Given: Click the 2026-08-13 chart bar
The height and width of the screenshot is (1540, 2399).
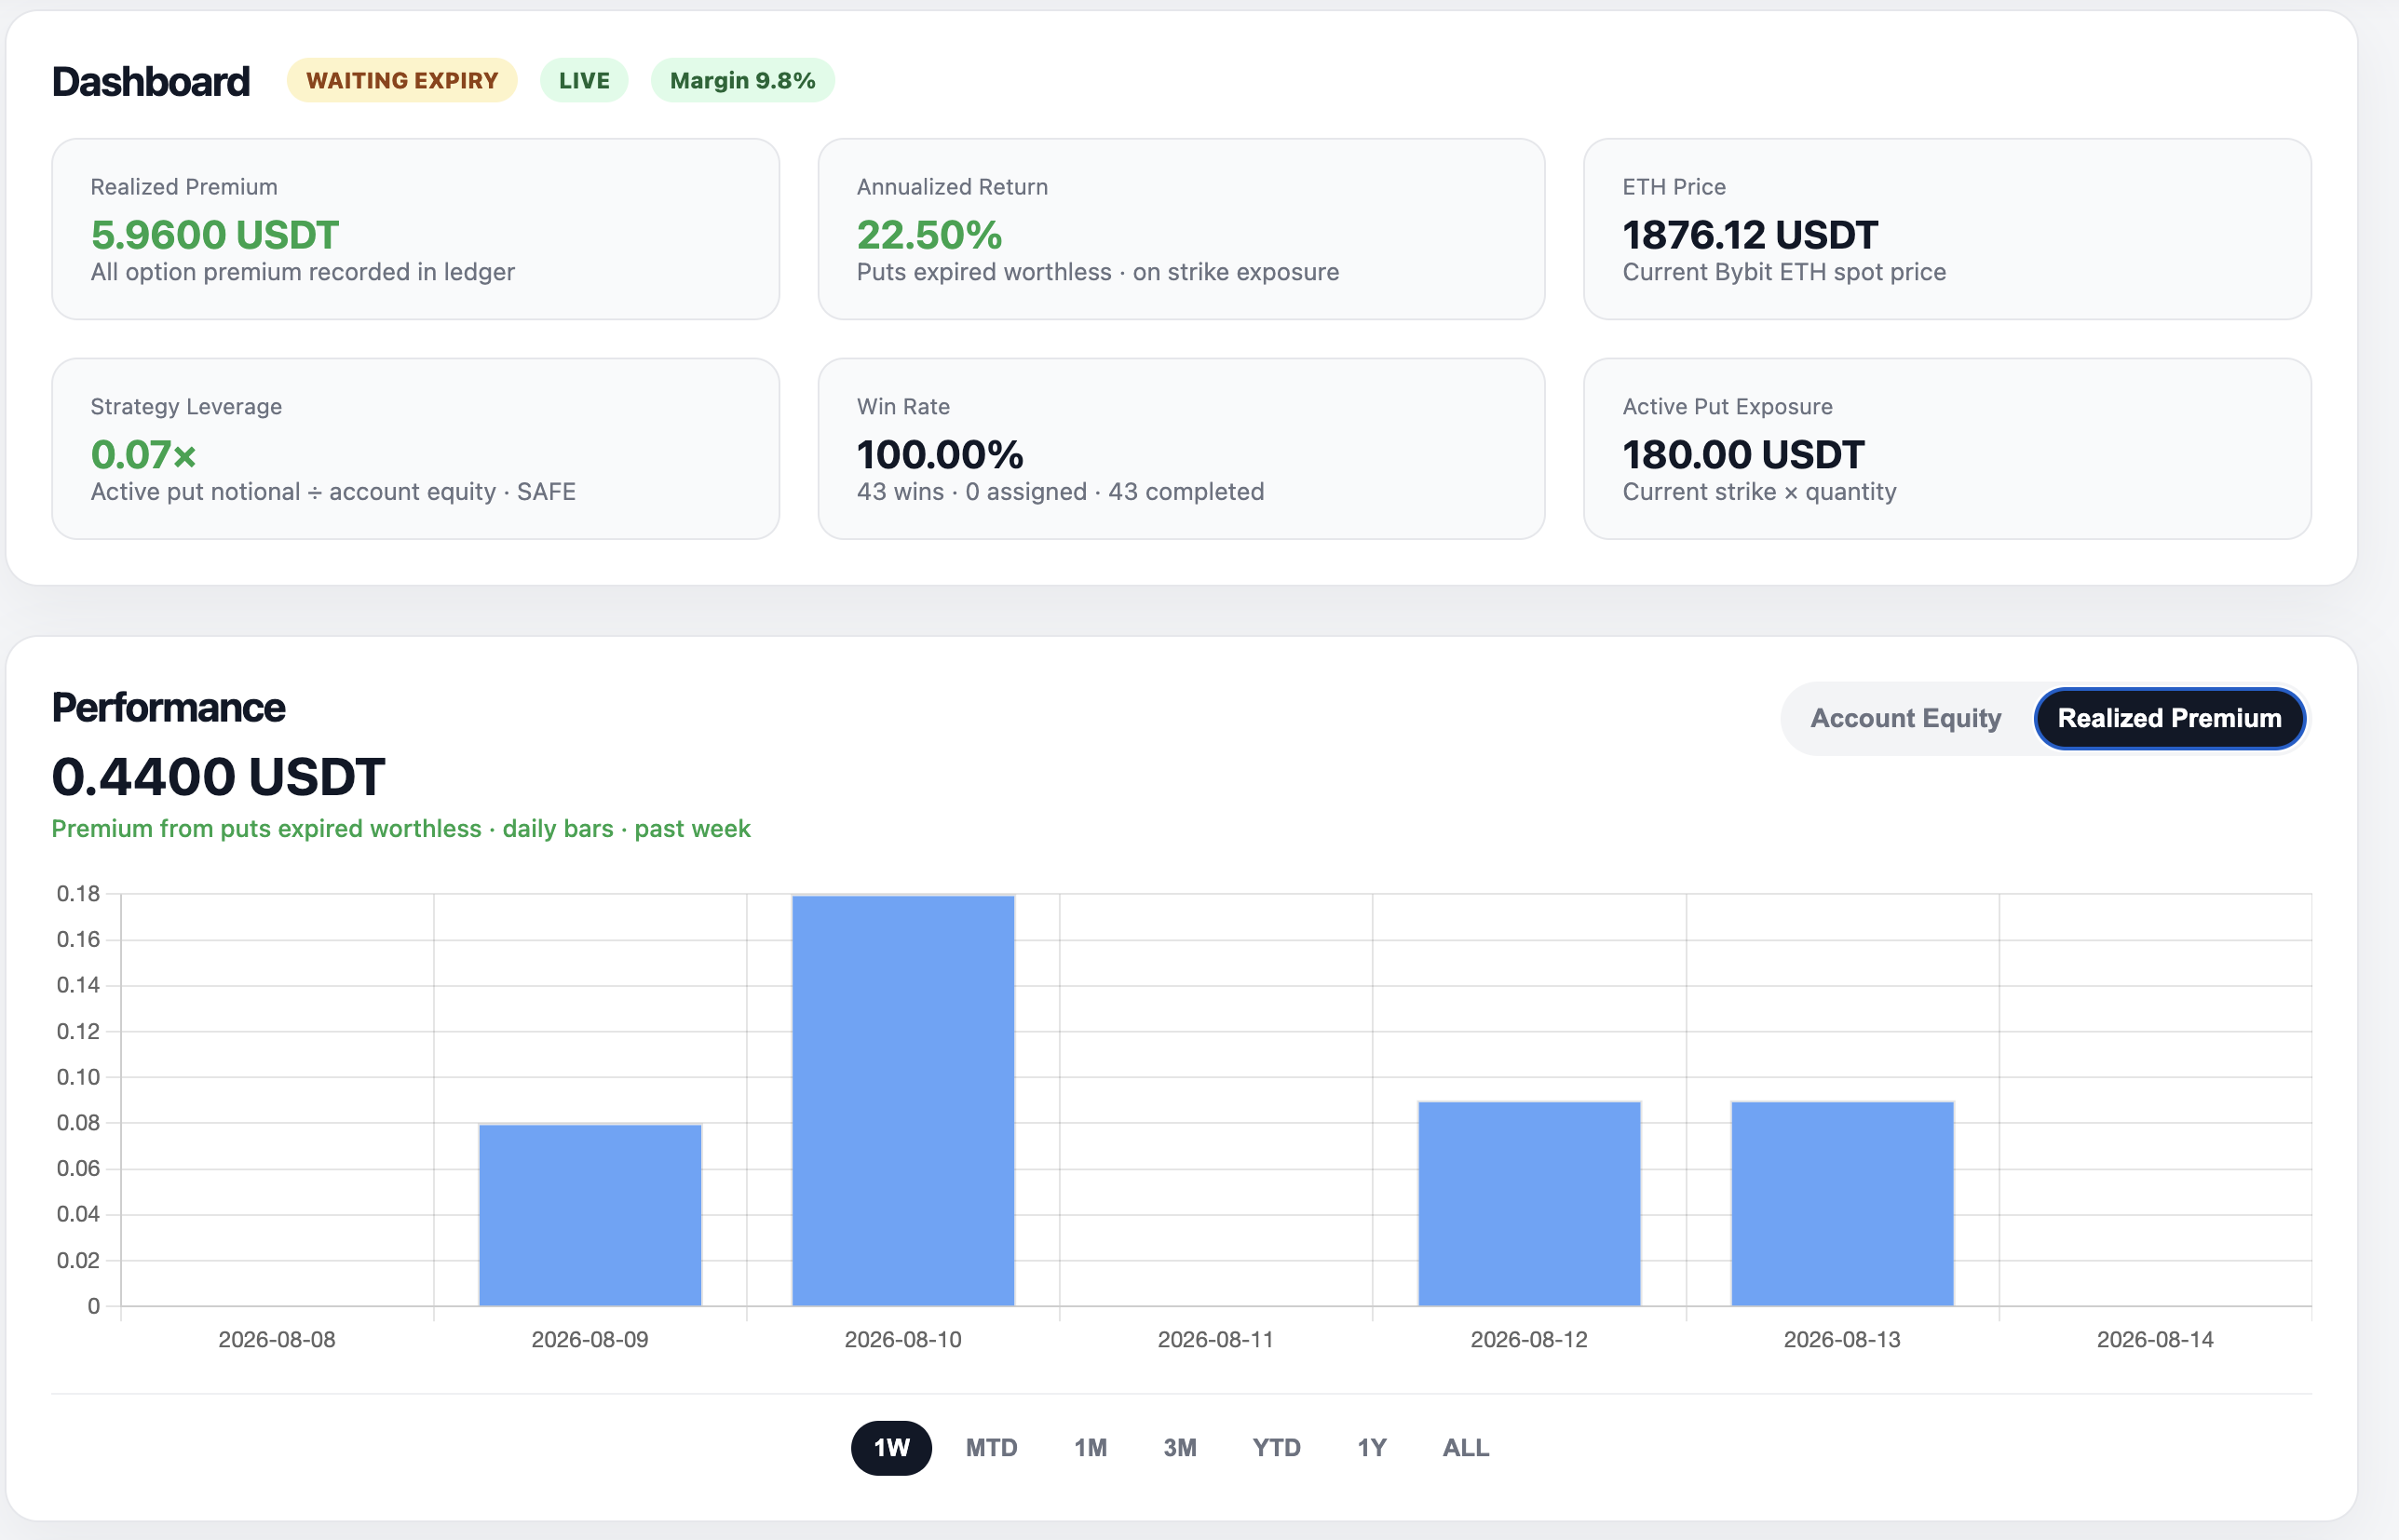Looking at the screenshot, I should [1842, 1203].
